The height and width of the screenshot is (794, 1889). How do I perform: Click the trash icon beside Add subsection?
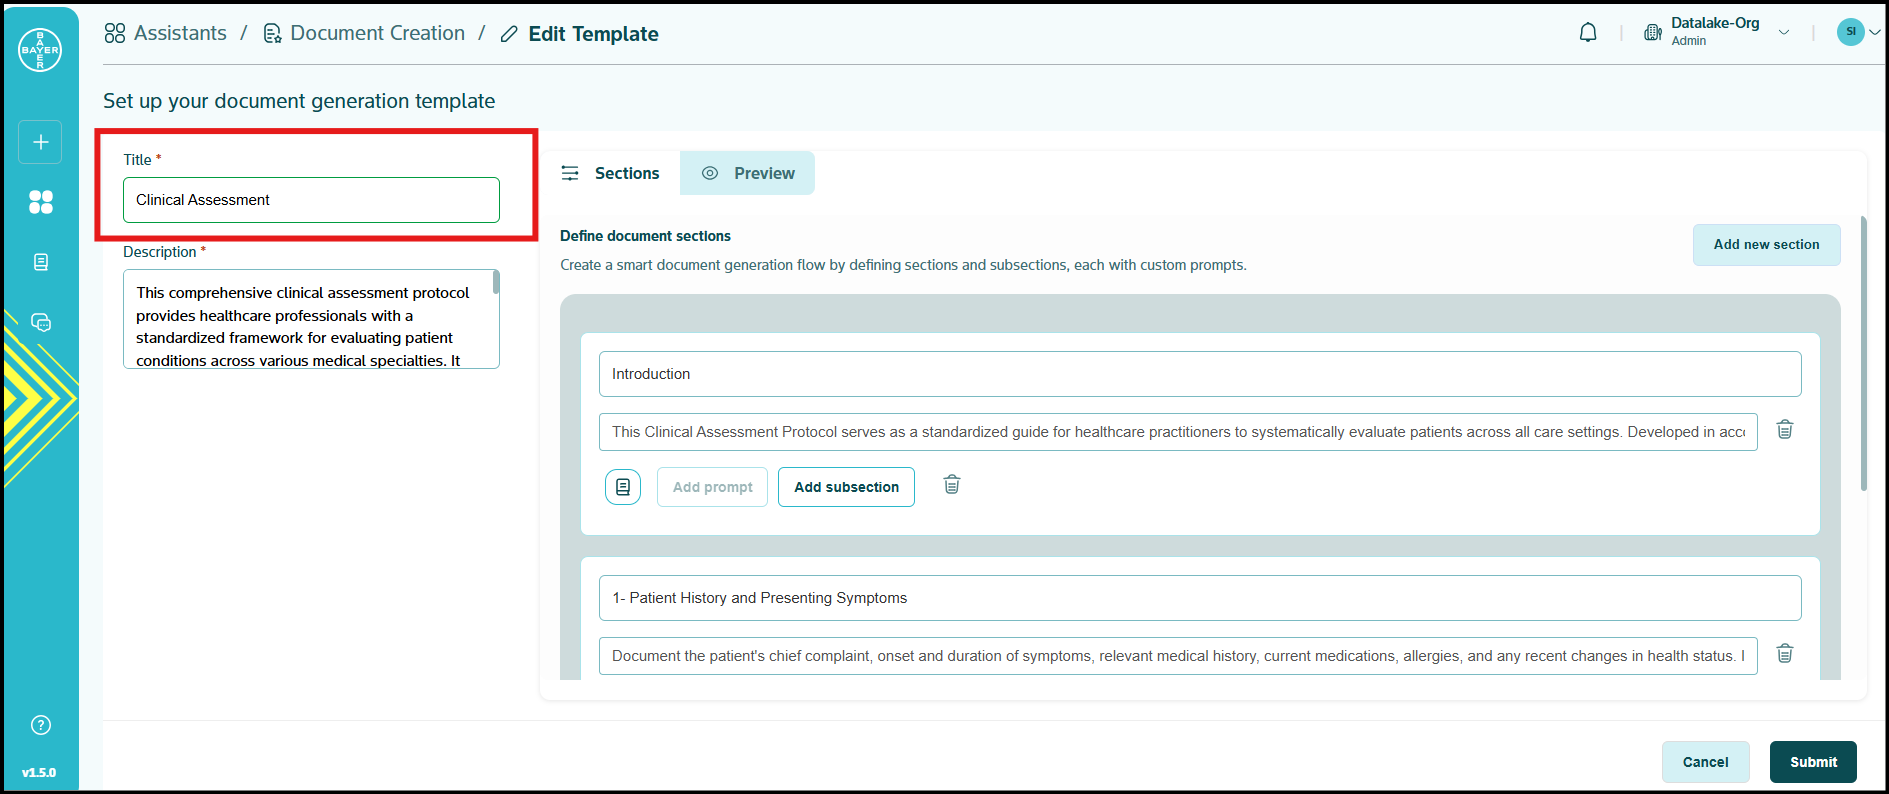[x=951, y=485]
